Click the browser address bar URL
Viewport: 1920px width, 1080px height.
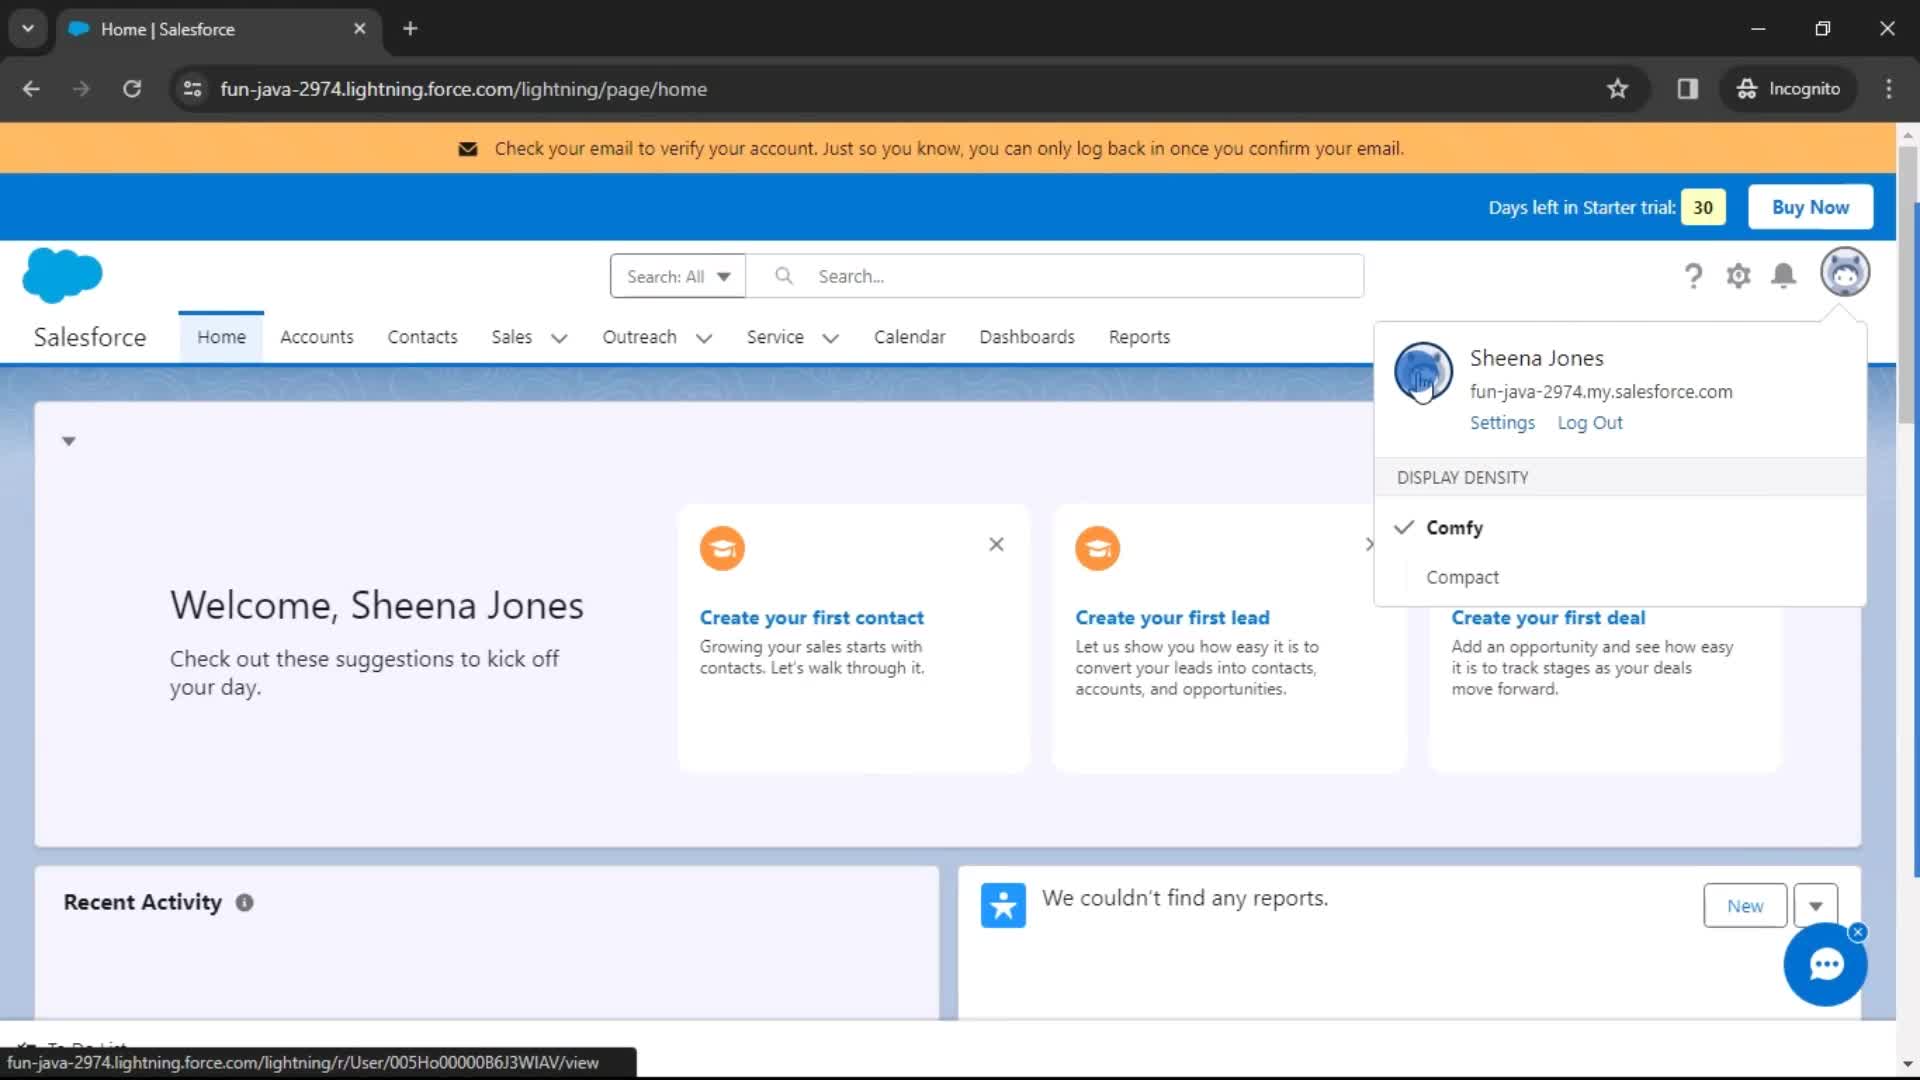tap(464, 89)
